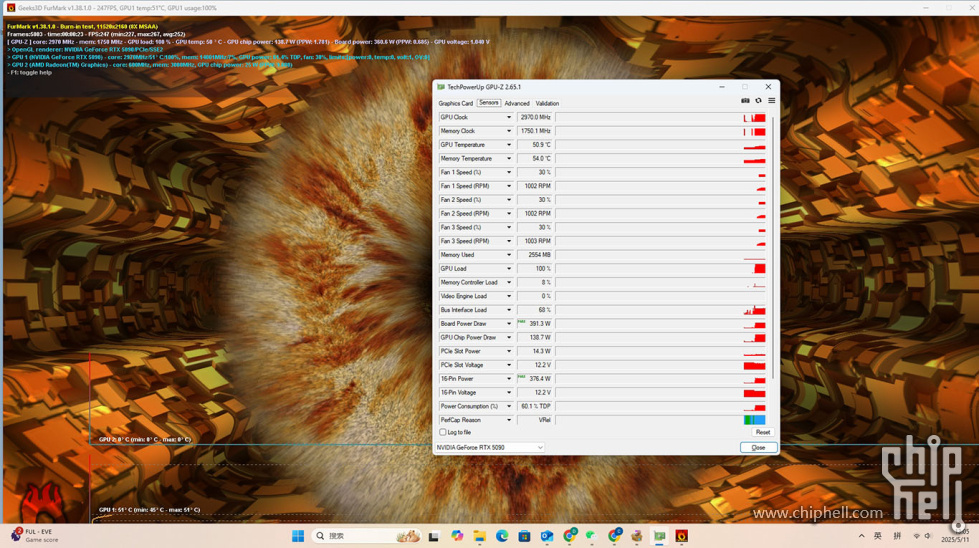Open the PerfCap Reason dropdown
This screenshot has height=548, width=979.
tap(508, 420)
